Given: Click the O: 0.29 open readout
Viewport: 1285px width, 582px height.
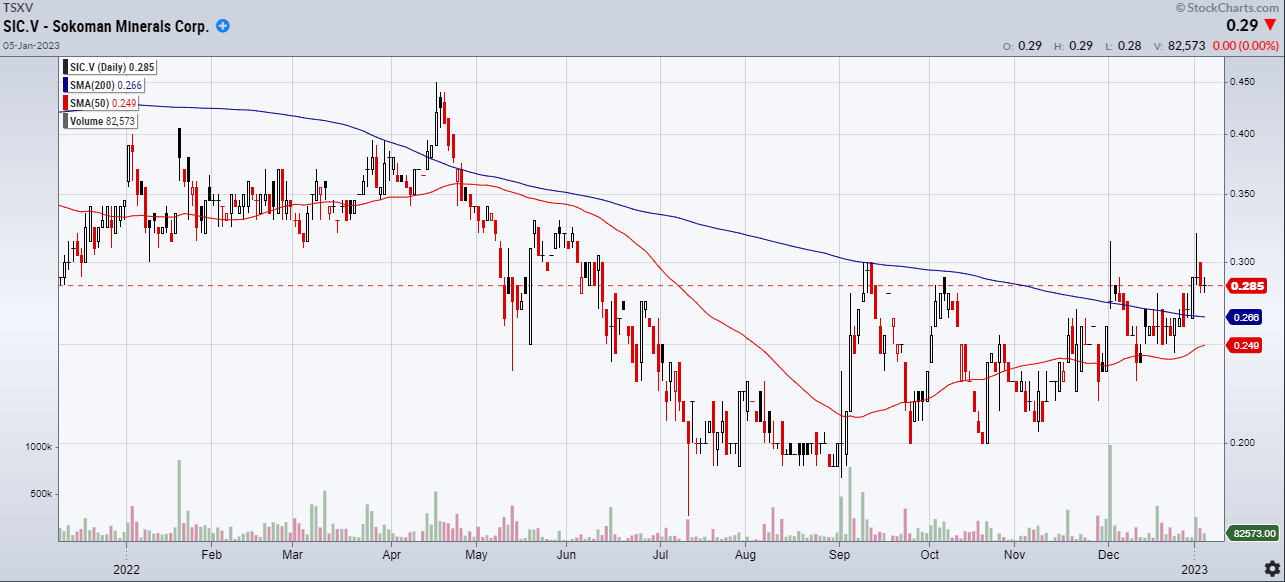Looking at the screenshot, I should click(1022, 46).
